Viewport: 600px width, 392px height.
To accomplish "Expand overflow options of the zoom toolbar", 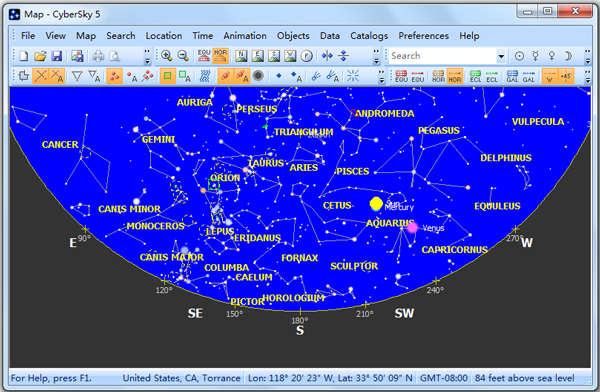I will tap(377, 56).
